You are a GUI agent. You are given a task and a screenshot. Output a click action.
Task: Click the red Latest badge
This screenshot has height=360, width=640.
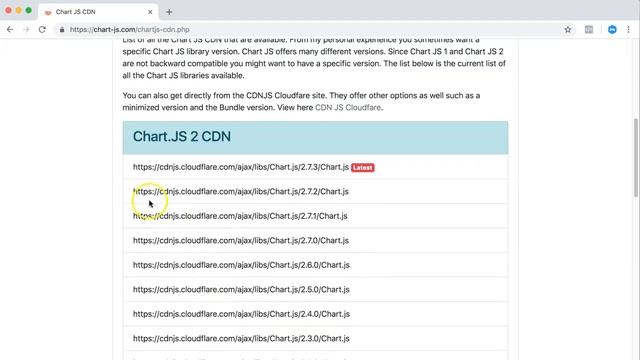coord(362,167)
